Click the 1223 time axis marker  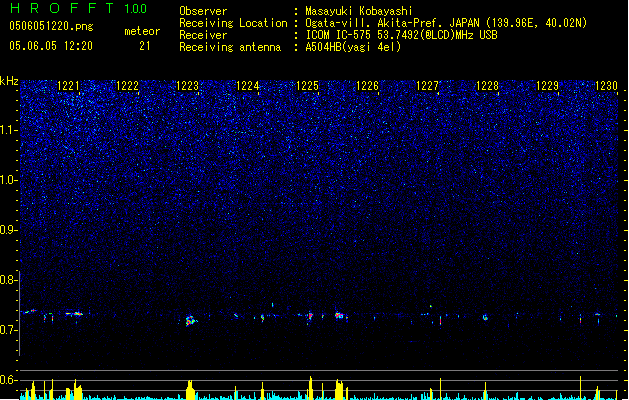pyautogui.click(x=187, y=86)
